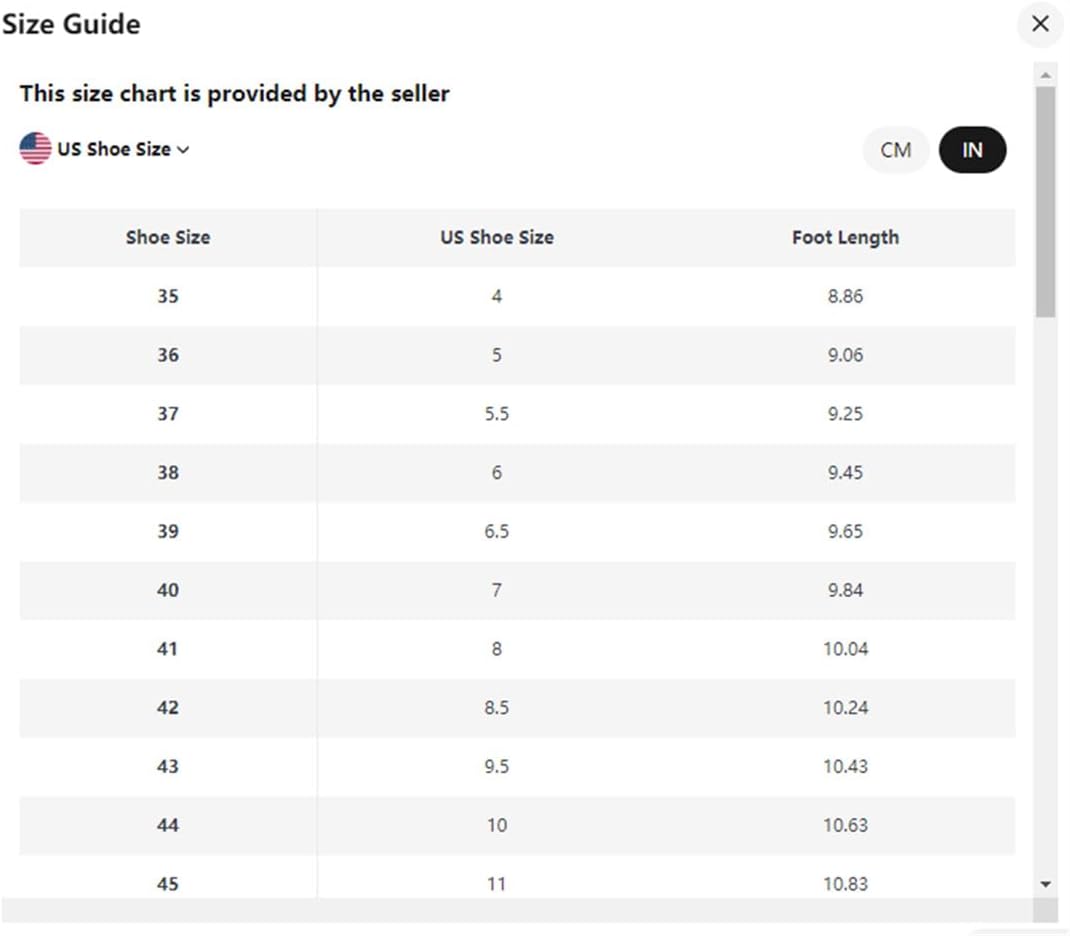This screenshot has height=936, width=1070.
Task: Click the US Shoe Size column header
Action: [497, 237]
